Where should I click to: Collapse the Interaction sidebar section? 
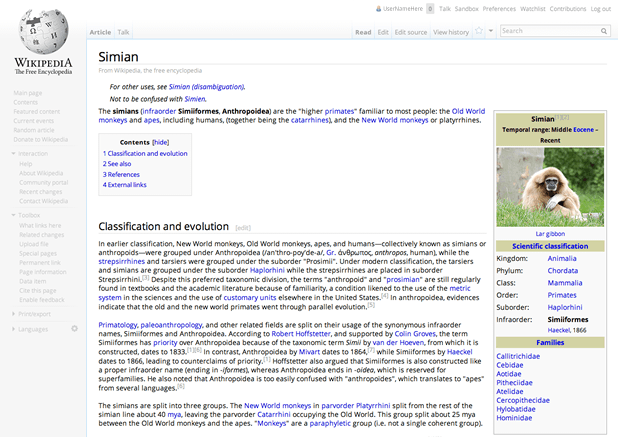14,153
